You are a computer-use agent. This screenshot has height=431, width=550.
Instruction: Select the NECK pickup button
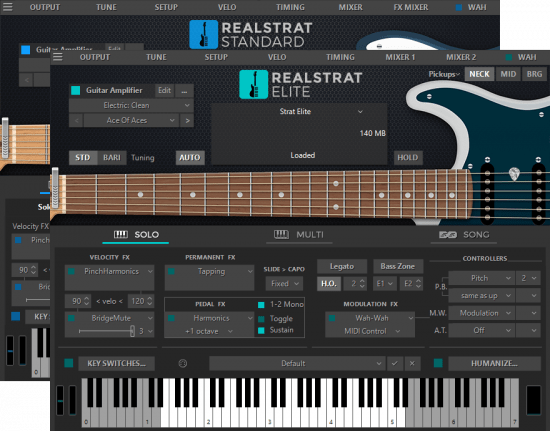(x=479, y=74)
